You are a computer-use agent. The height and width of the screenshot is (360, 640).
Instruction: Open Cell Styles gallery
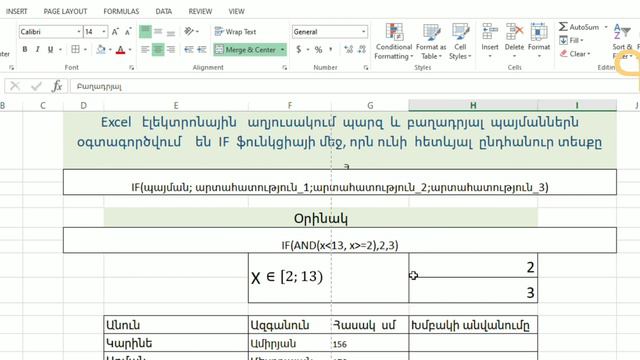[x=460, y=41]
